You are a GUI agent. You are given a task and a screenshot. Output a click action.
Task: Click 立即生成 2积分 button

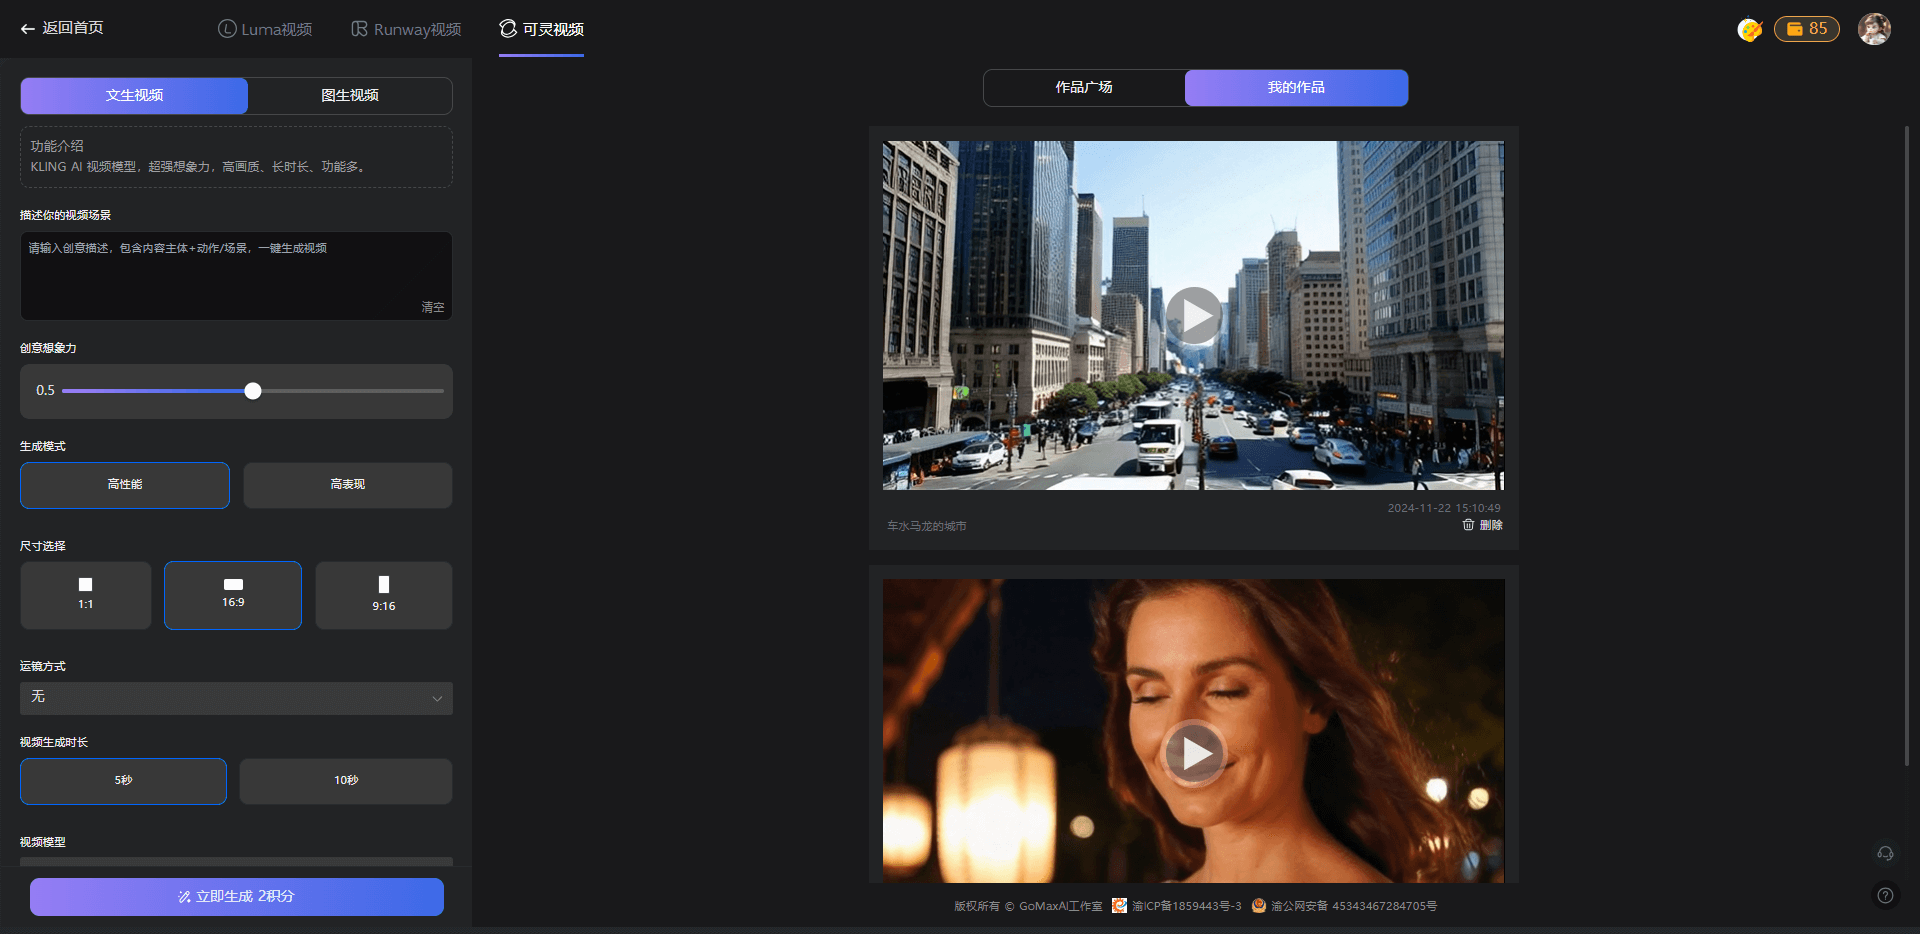[237, 897]
